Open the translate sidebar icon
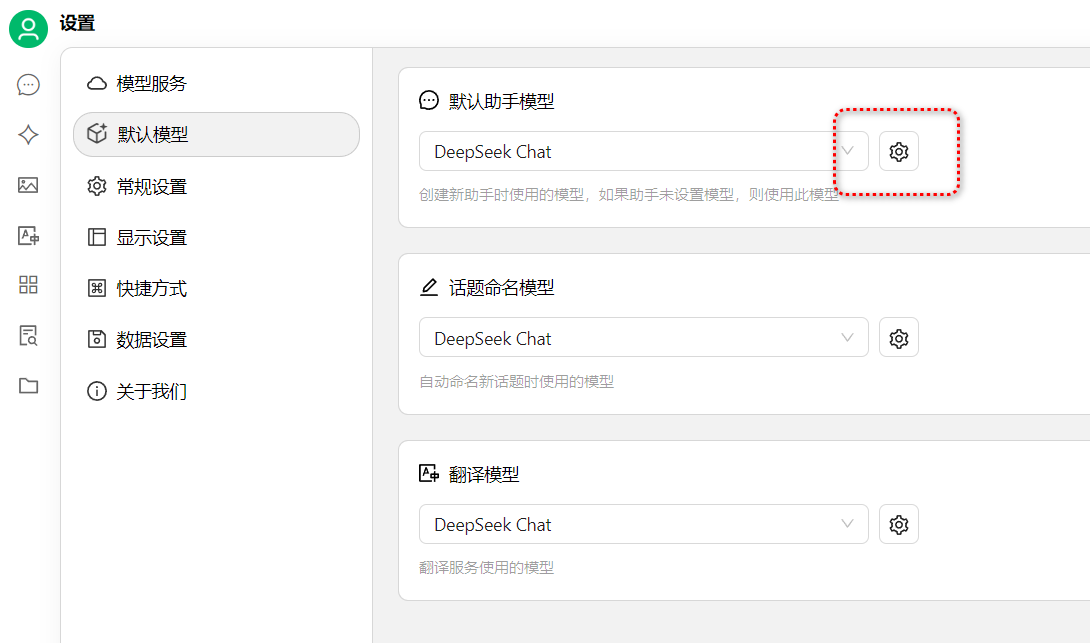The height and width of the screenshot is (643, 1090). (x=28, y=236)
